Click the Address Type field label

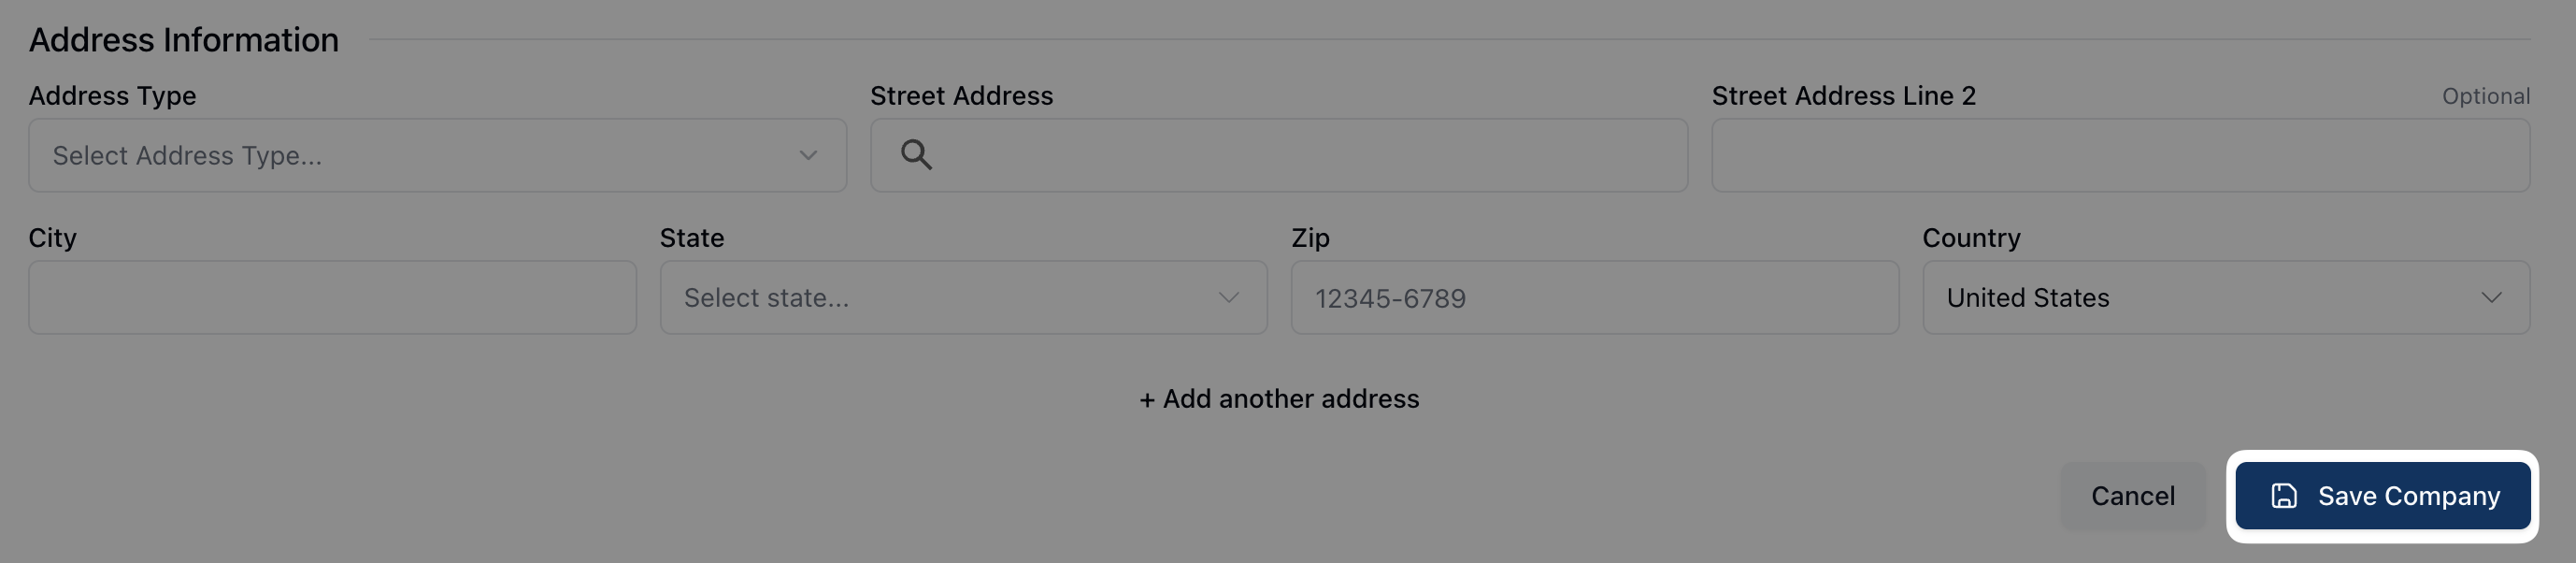[x=112, y=96]
